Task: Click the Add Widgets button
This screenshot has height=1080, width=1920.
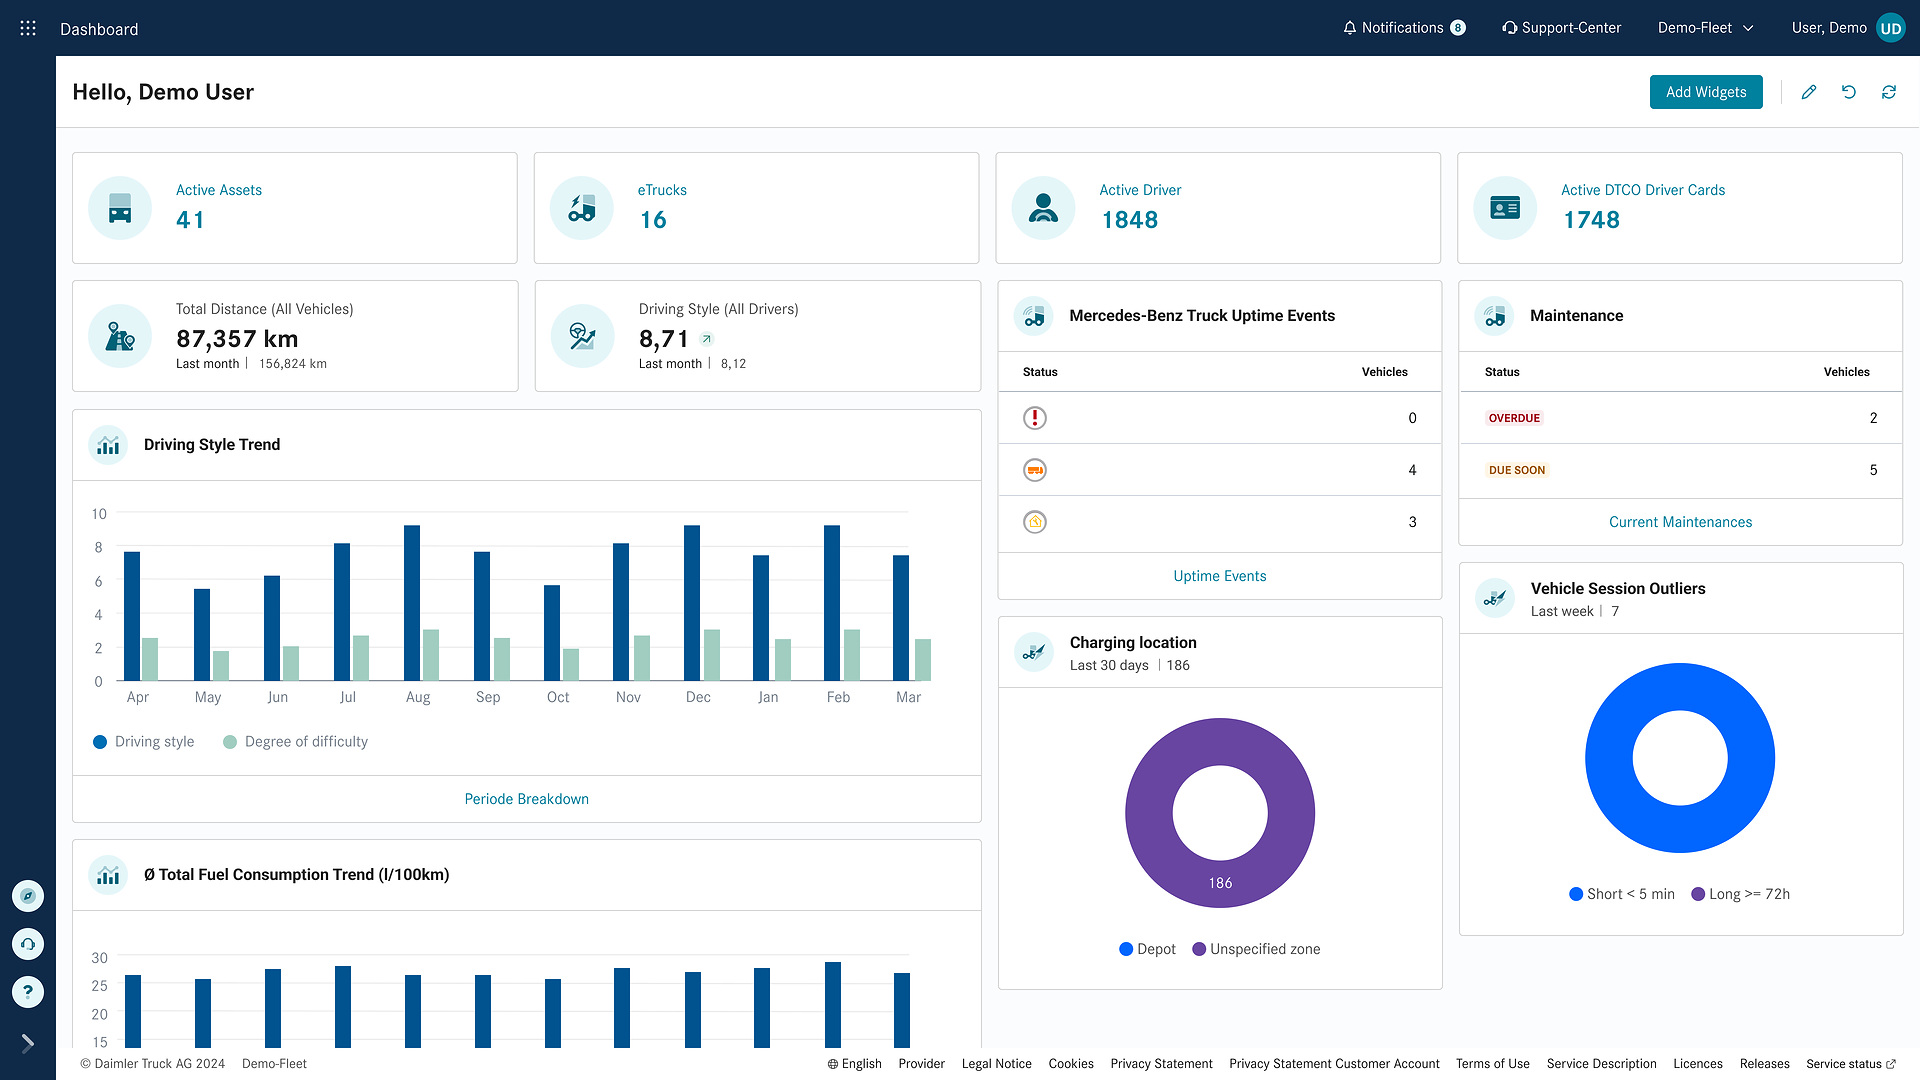Action: point(1706,92)
